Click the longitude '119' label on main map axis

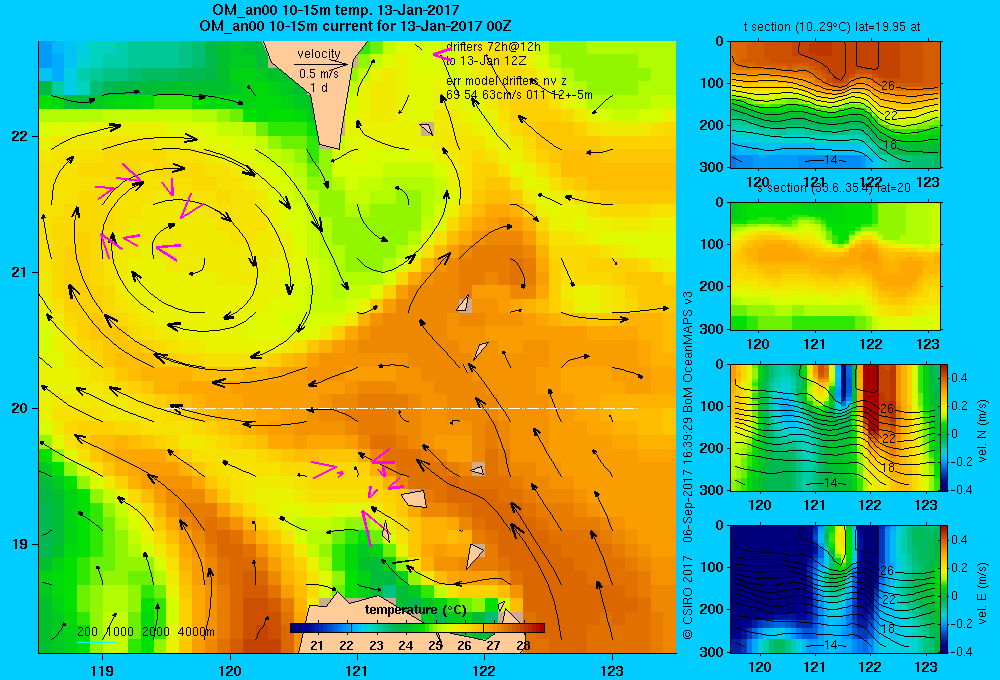coord(102,670)
